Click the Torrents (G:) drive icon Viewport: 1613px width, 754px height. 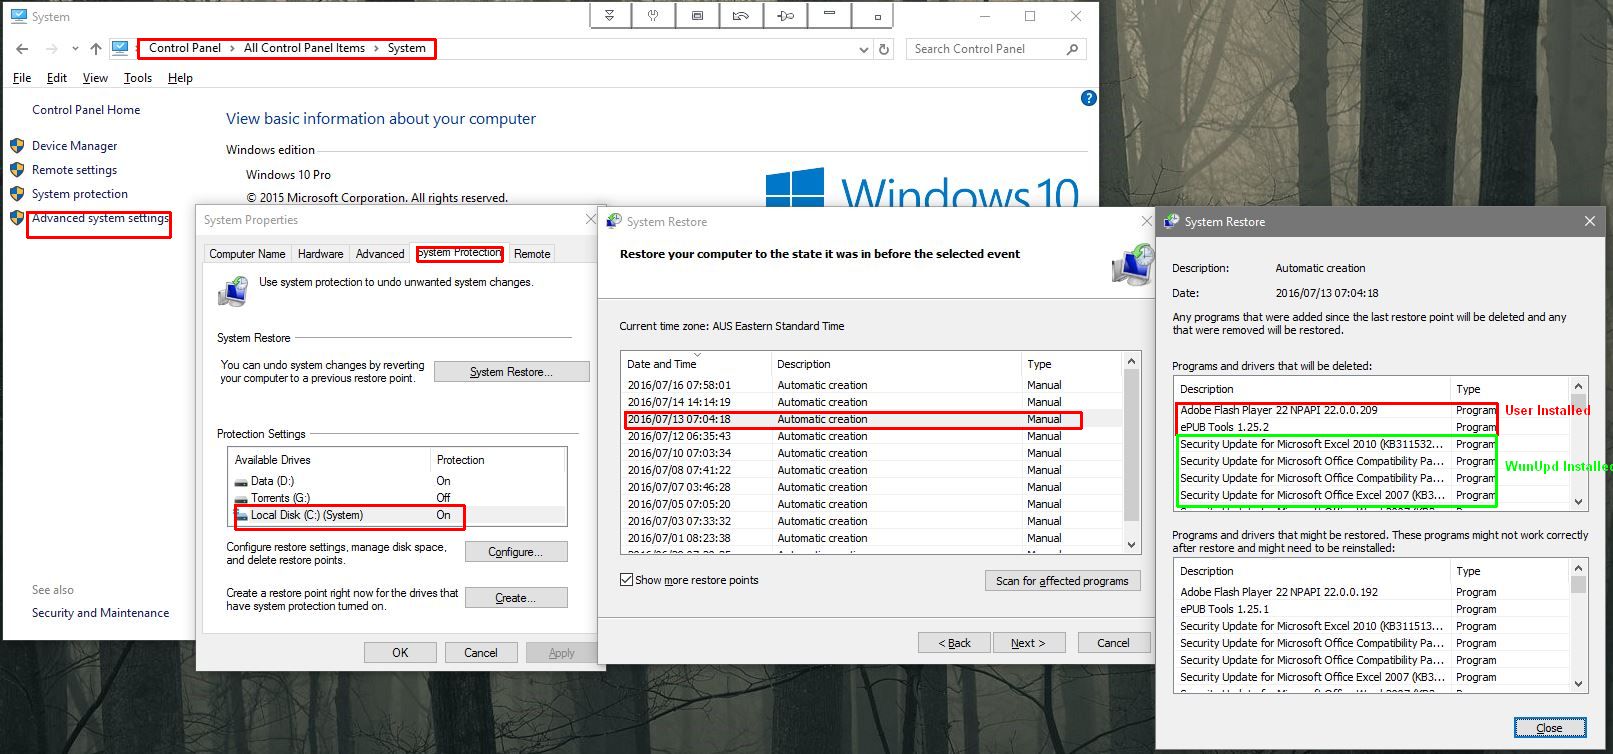click(x=241, y=498)
